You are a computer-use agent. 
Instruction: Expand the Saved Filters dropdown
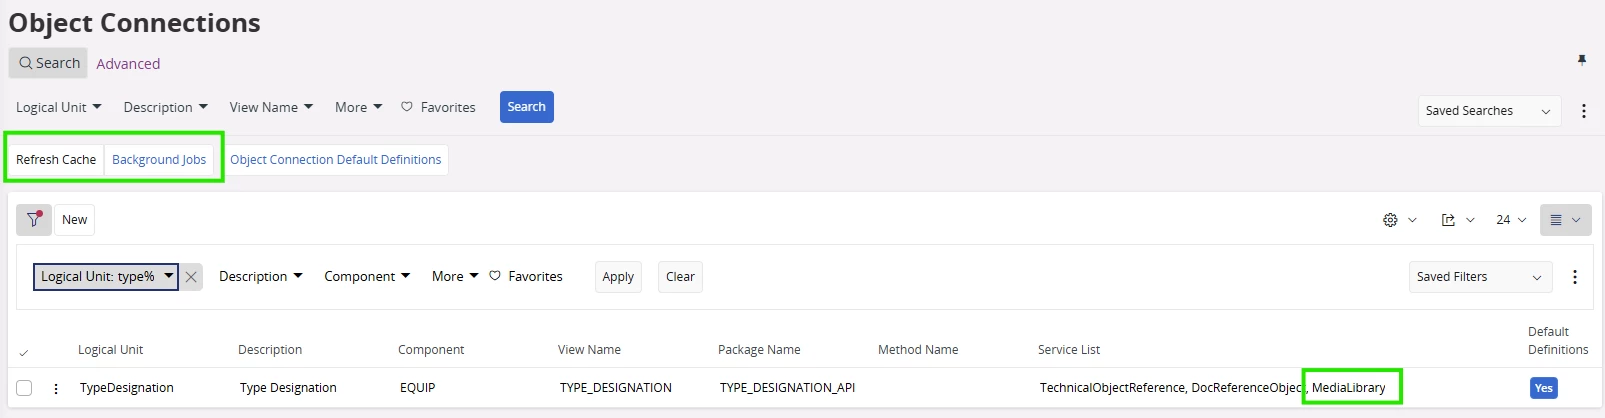tap(1479, 277)
